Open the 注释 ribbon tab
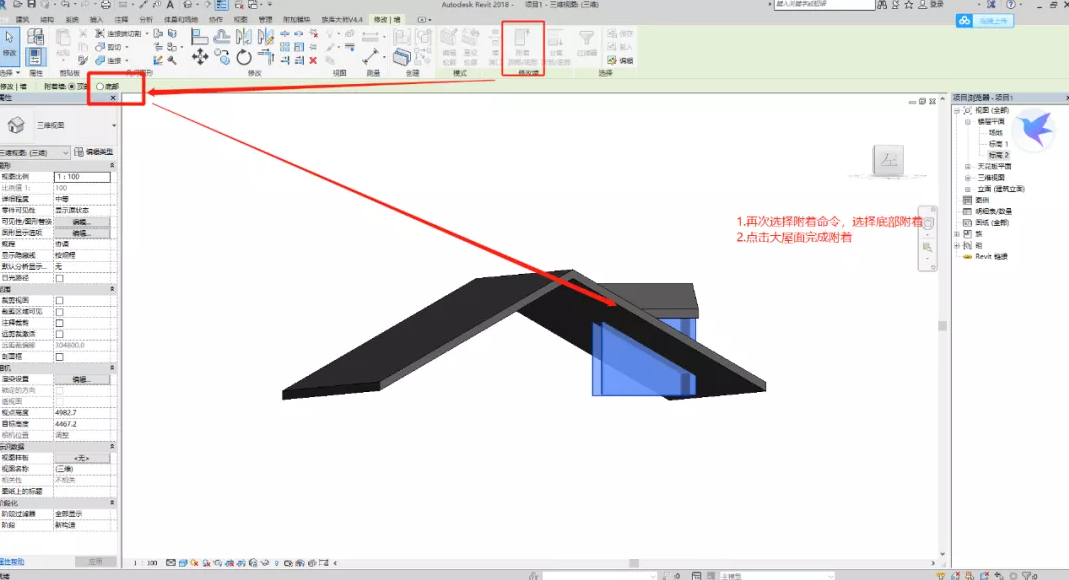 click(x=121, y=20)
